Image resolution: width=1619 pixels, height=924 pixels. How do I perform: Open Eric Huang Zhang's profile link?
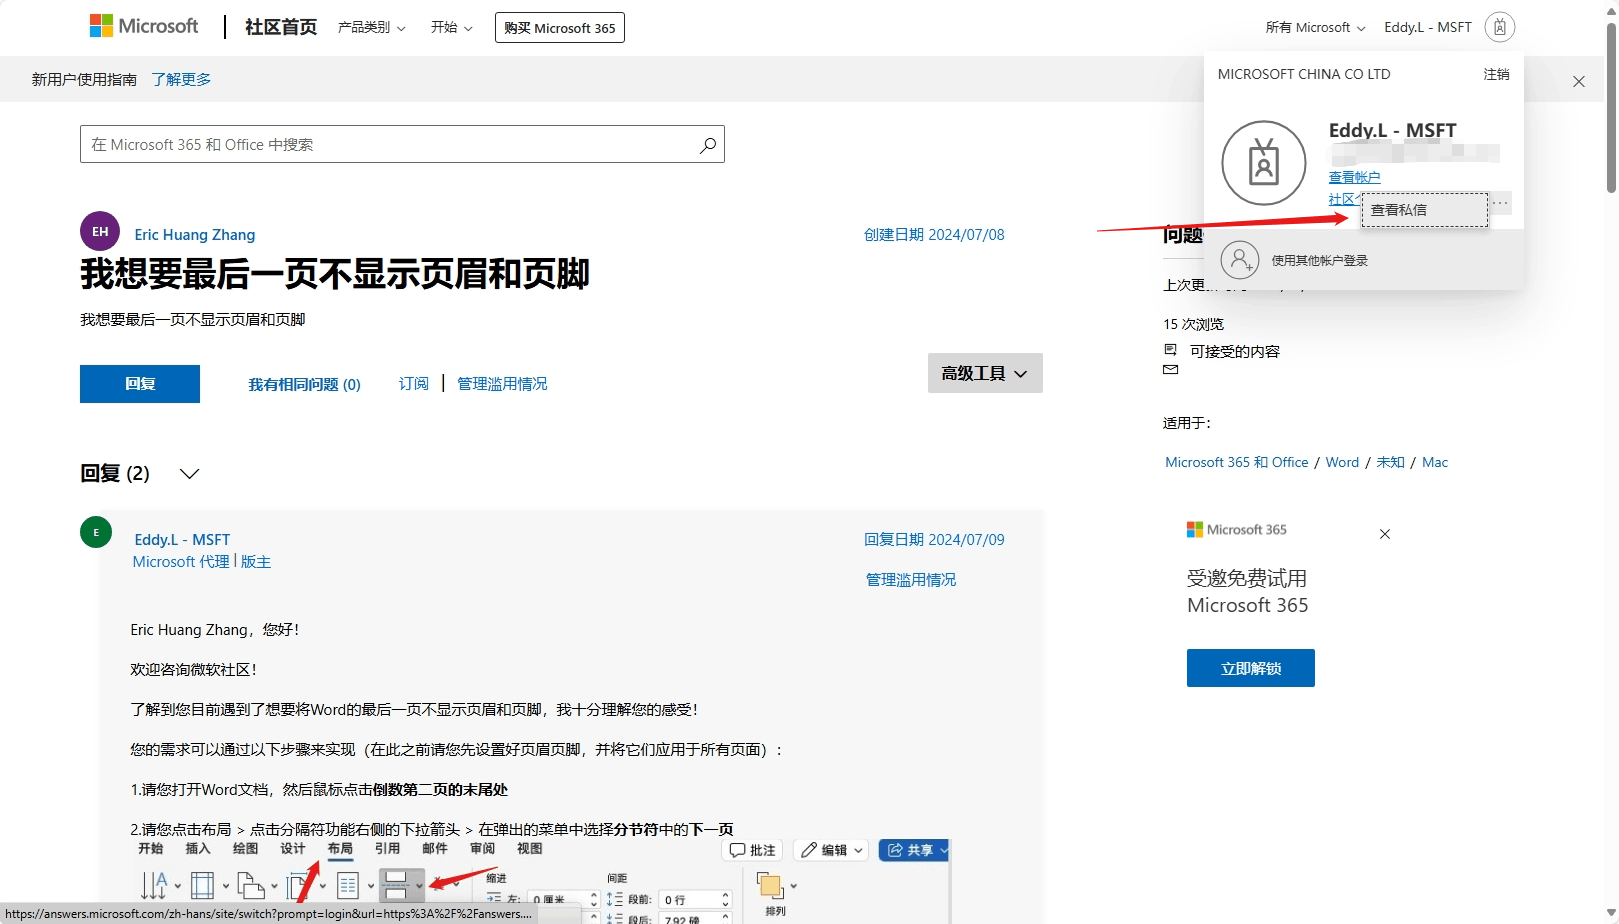tap(195, 235)
